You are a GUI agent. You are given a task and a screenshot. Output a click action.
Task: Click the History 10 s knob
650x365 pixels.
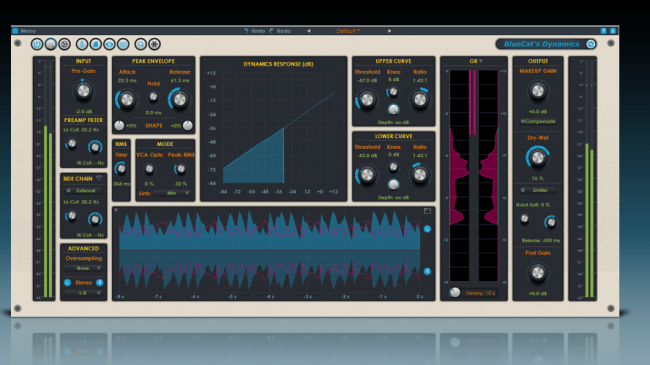(x=455, y=292)
